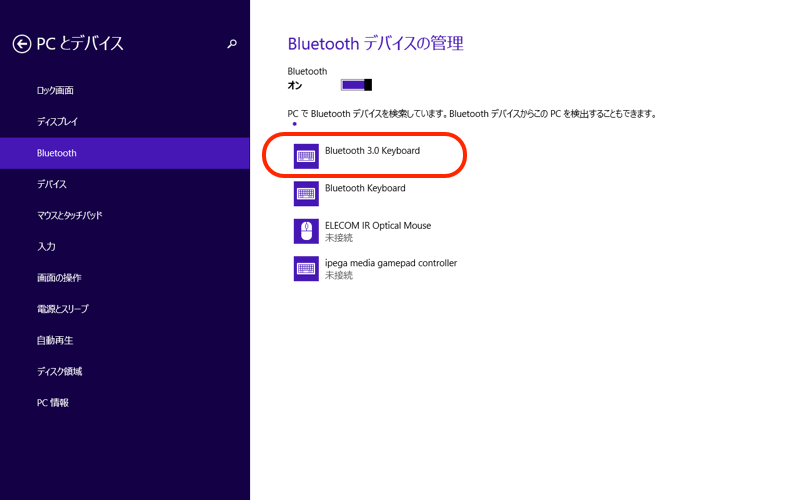The height and width of the screenshot is (500, 800).
Task: Turn off the Bluetooth toggle switch
Action: 356,85
